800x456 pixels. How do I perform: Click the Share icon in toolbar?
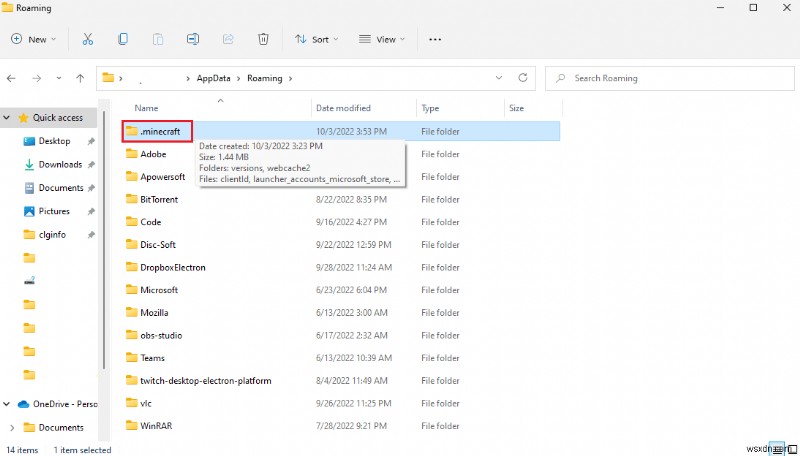227,39
